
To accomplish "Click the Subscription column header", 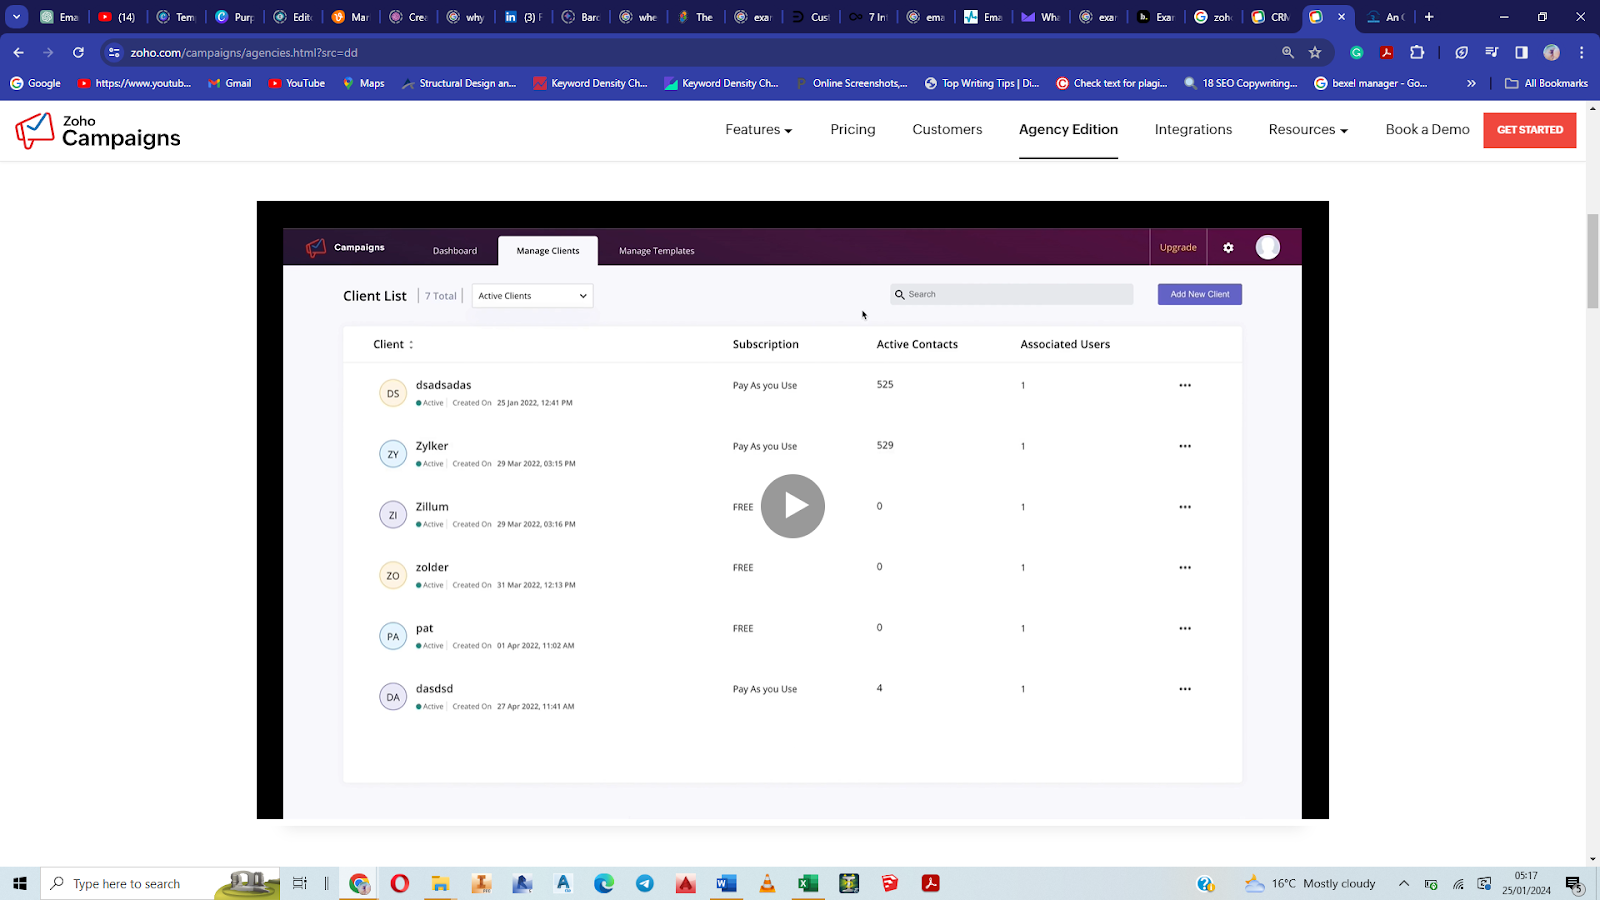I will click(x=765, y=344).
